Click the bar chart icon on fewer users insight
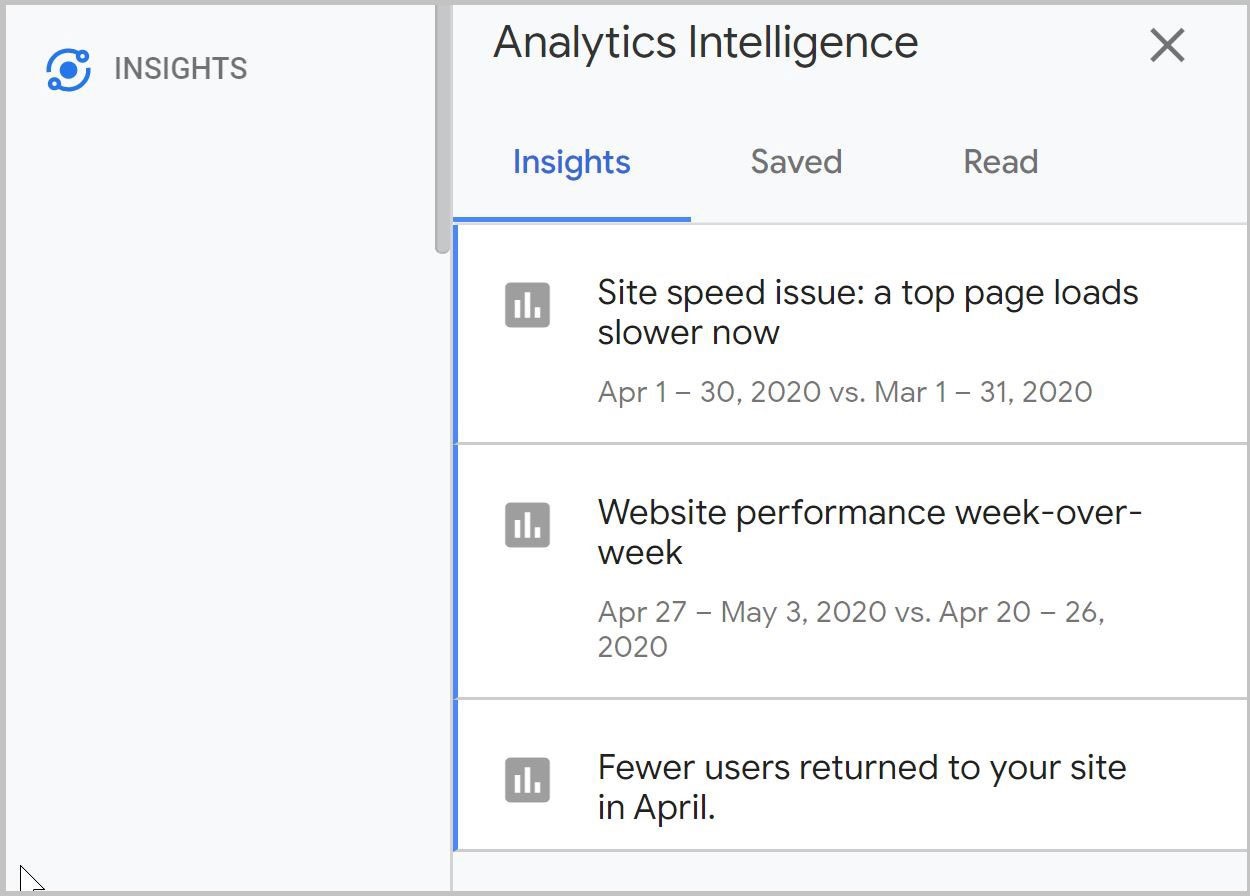The height and width of the screenshot is (896, 1250). (527, 780)
